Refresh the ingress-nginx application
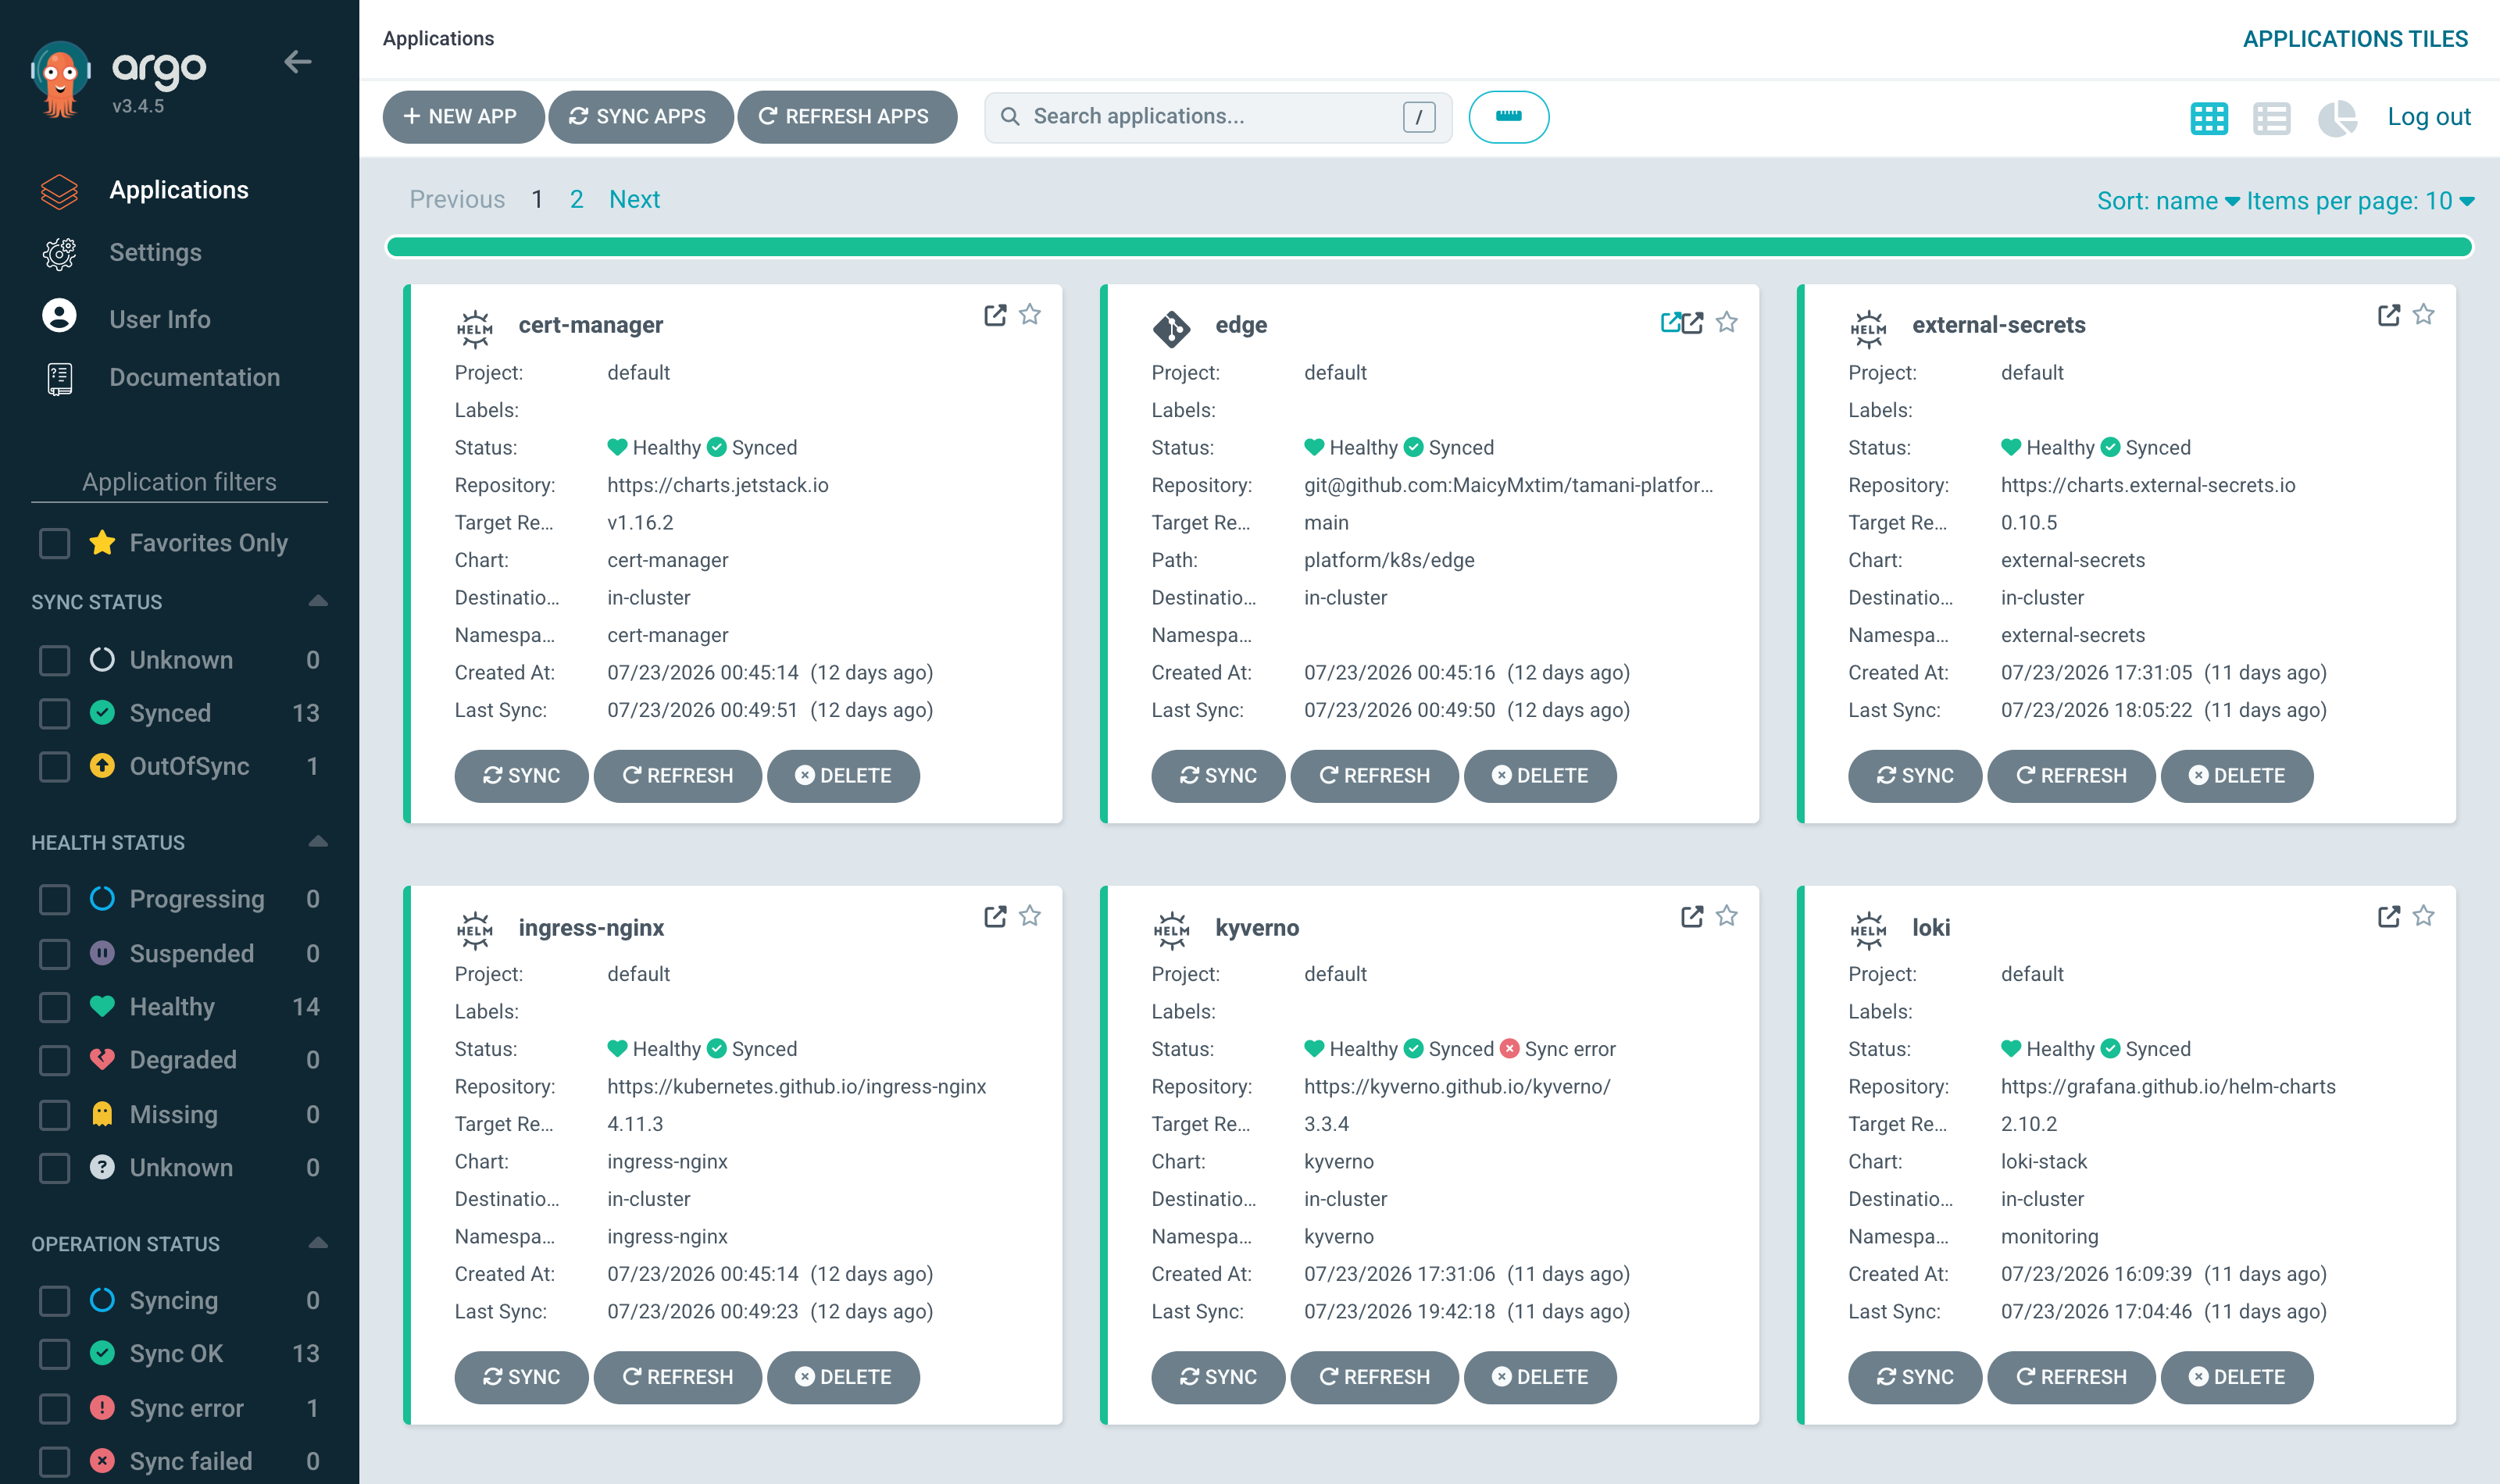The width and height of the screenshot is (2500, 1484). point(677,1377)
